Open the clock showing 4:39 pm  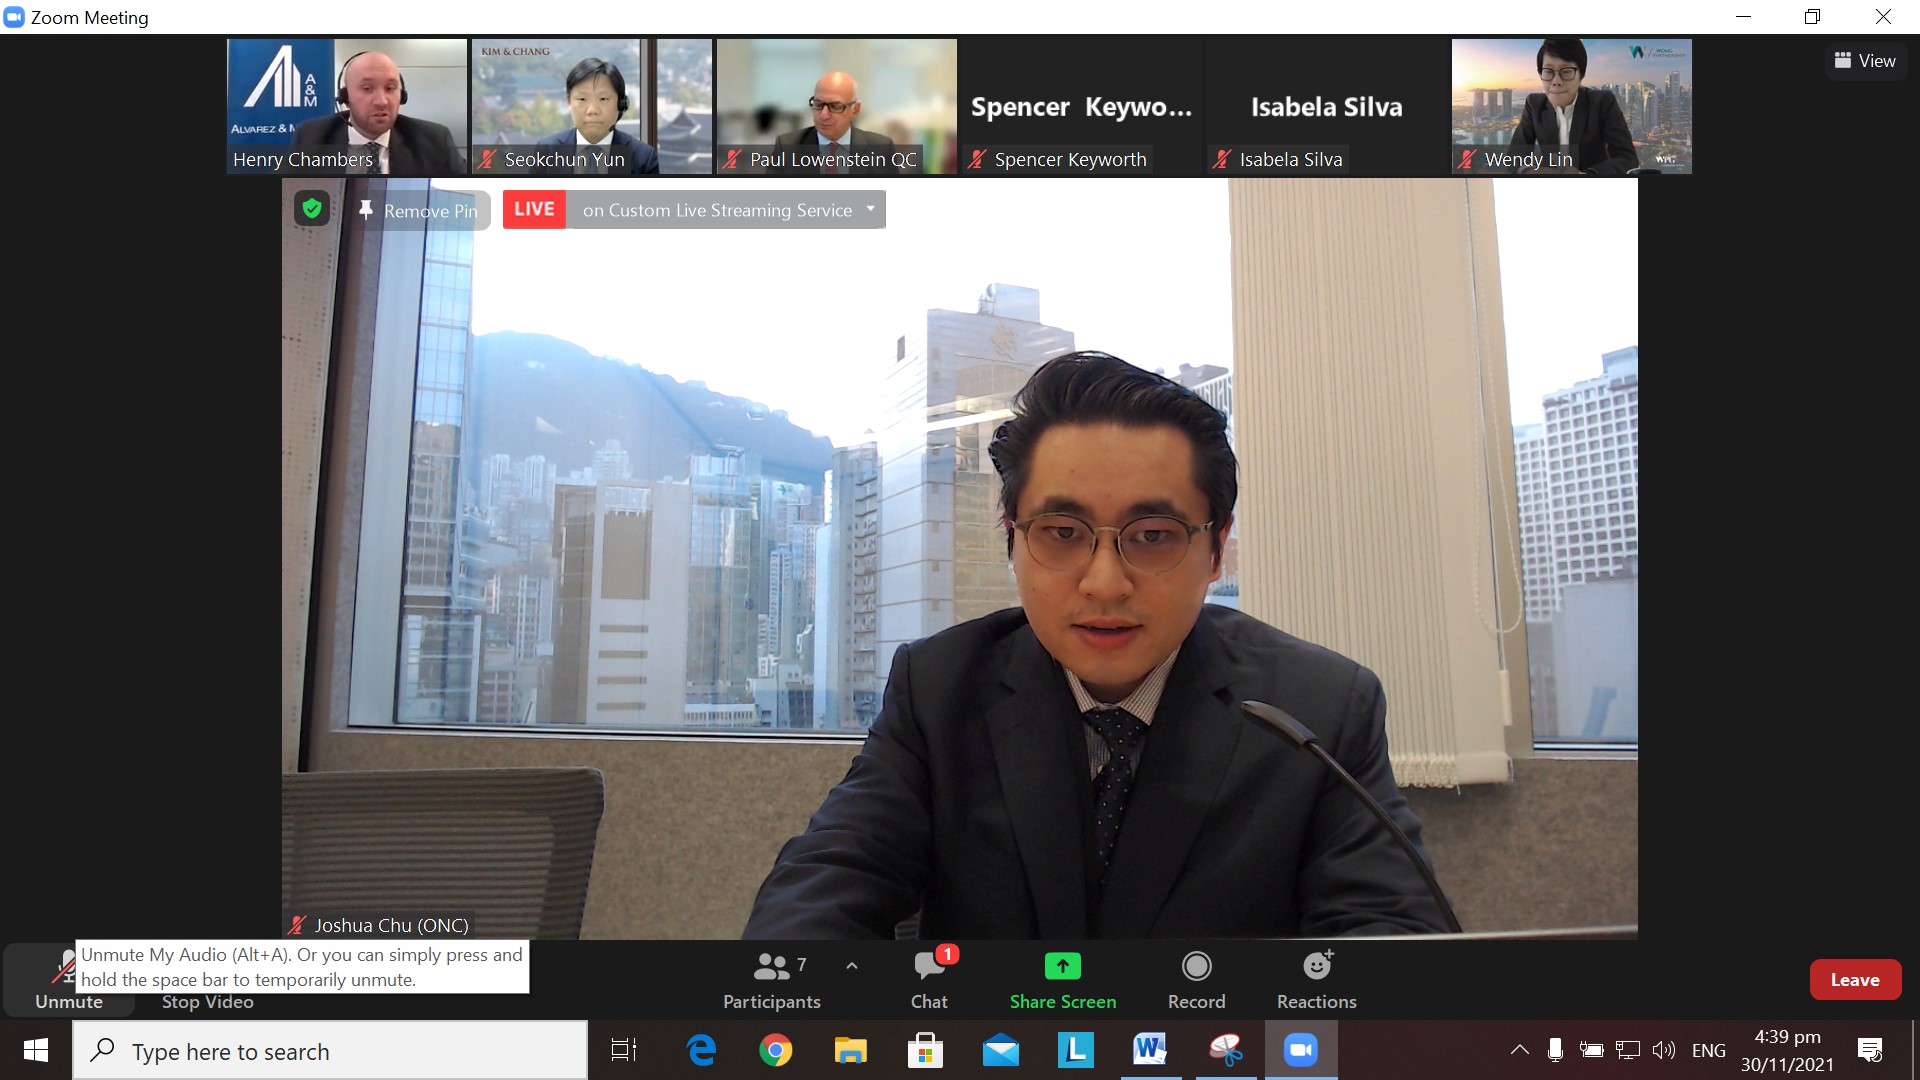1787,1050
